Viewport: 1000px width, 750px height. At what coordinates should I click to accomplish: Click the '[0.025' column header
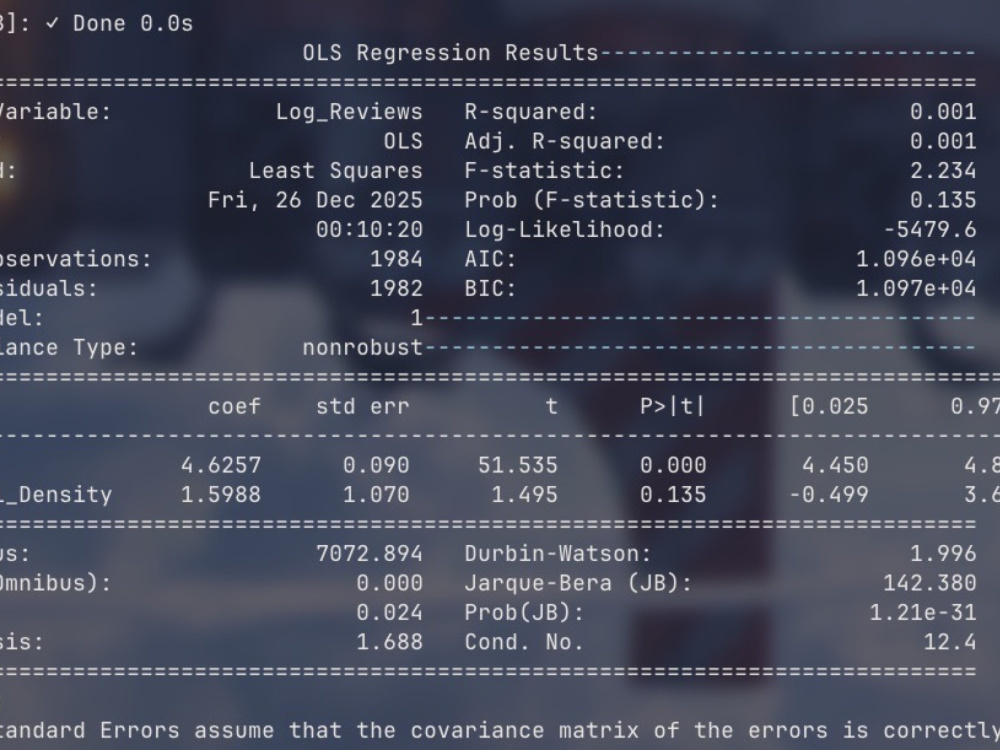829,406
